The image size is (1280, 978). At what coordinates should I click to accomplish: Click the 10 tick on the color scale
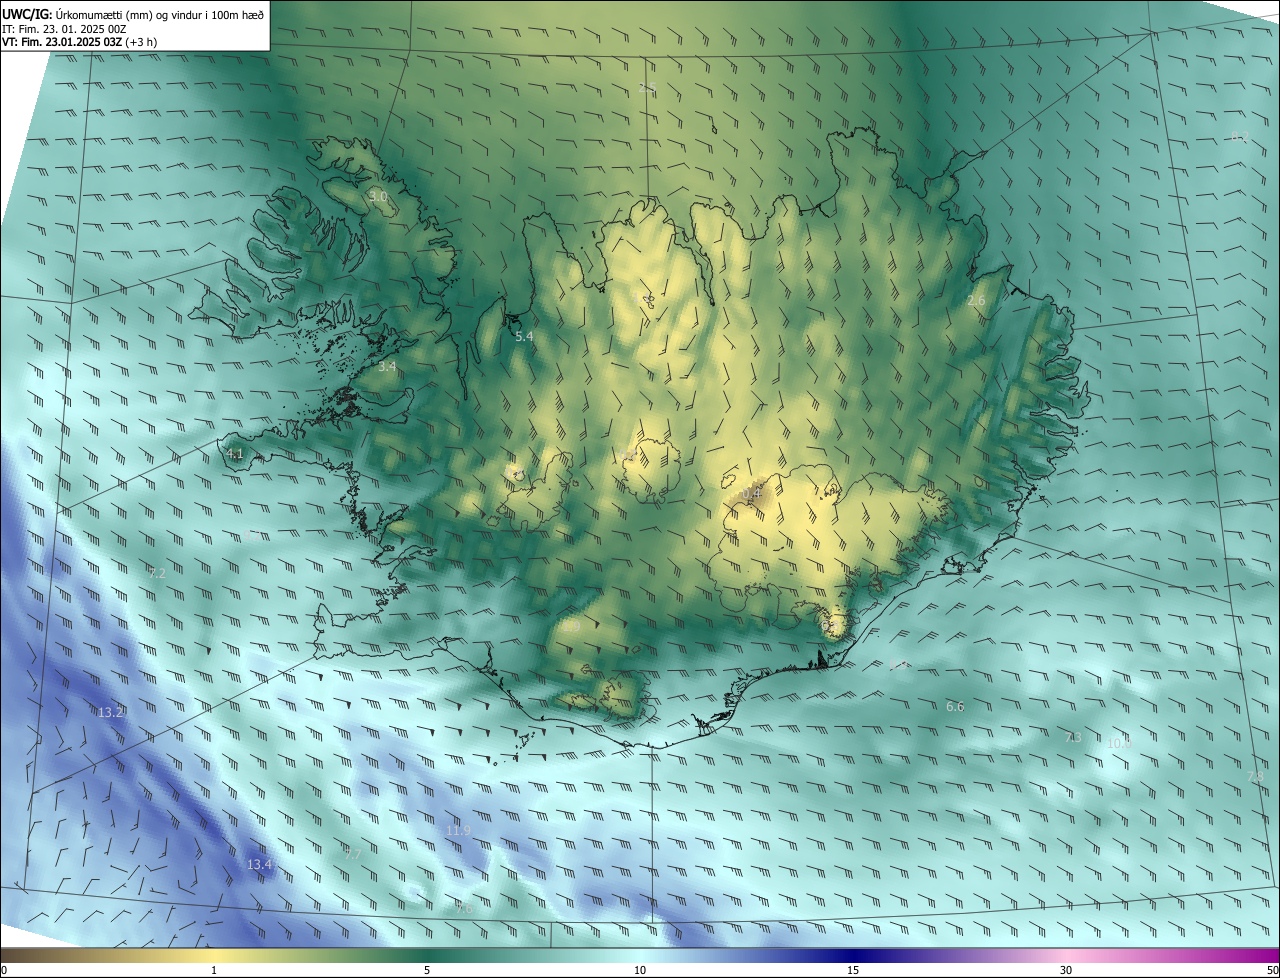(640, 970)
